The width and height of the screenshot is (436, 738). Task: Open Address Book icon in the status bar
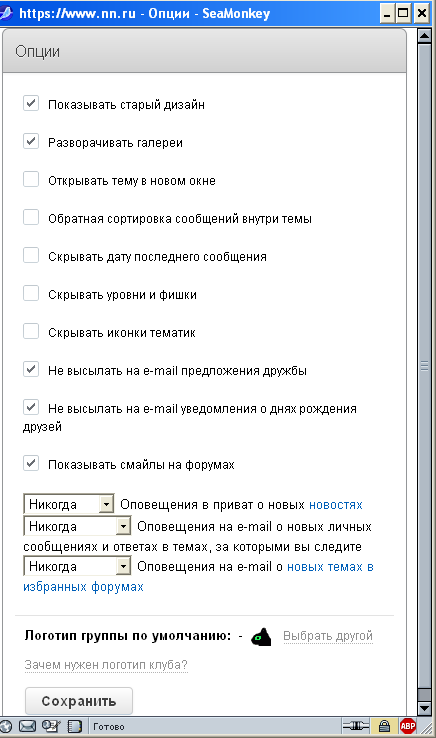point(74,726)
